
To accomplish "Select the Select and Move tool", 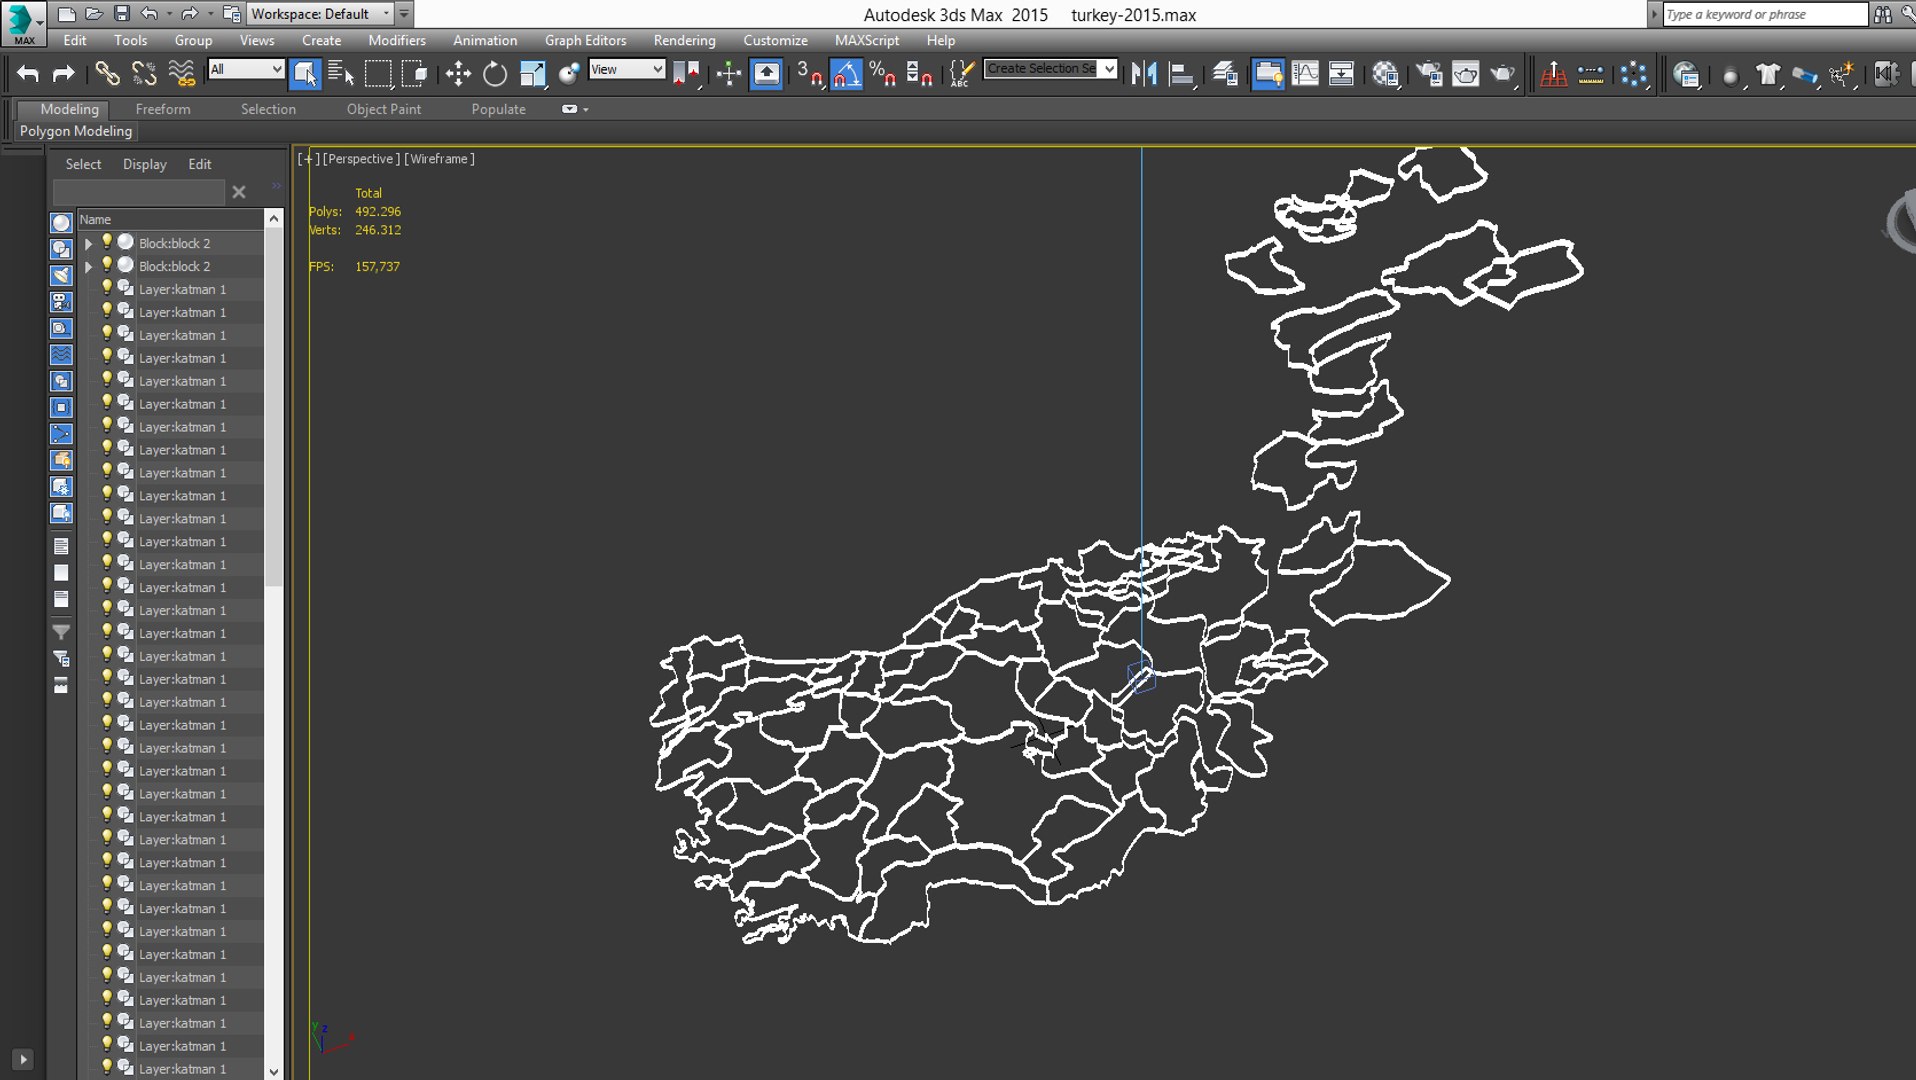I will (x=458, y=74).
